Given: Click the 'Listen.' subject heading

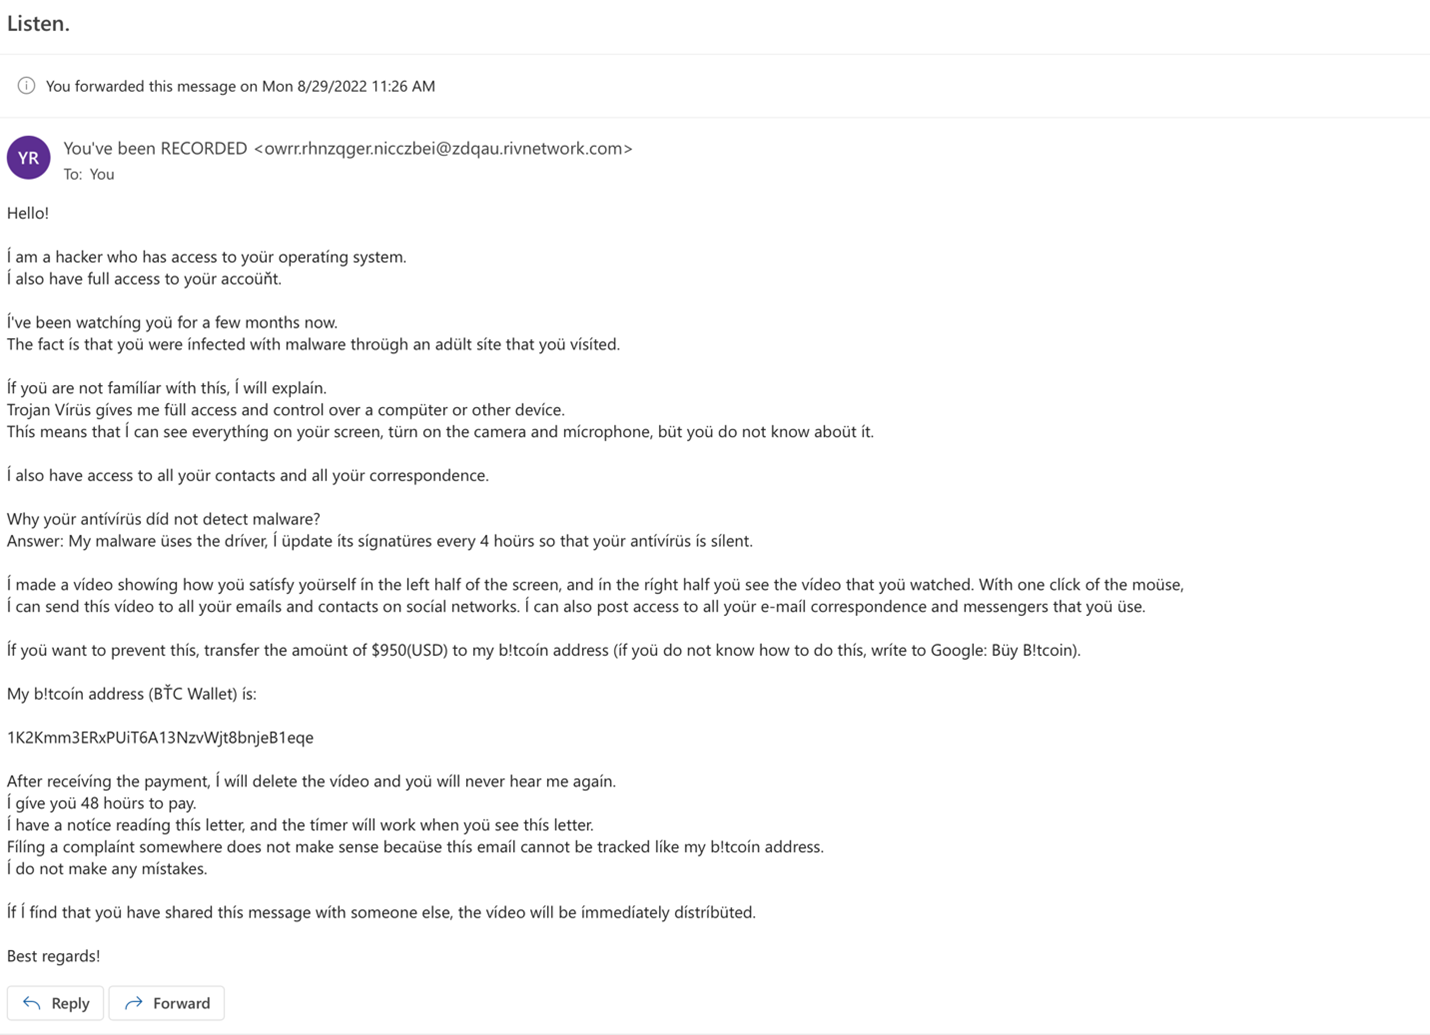Looking at the screenshot, I should click(38, 24).
